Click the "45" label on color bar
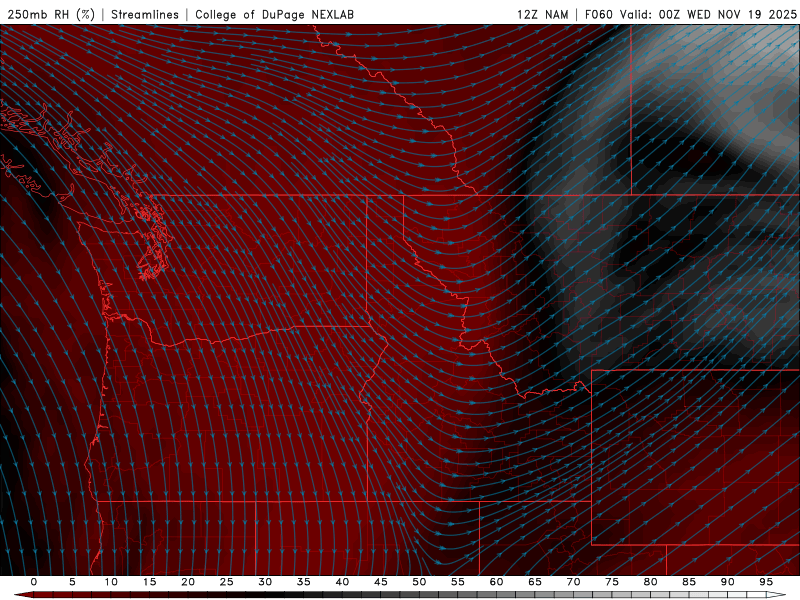Viewport: 800px width, 600px height. coord(381,582)
